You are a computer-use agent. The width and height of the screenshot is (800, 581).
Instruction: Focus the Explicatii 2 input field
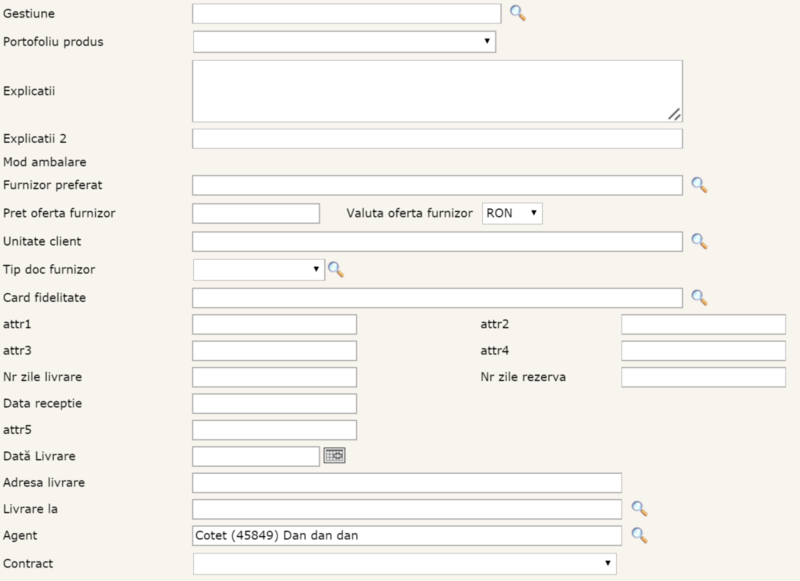(x=437, y=139)
